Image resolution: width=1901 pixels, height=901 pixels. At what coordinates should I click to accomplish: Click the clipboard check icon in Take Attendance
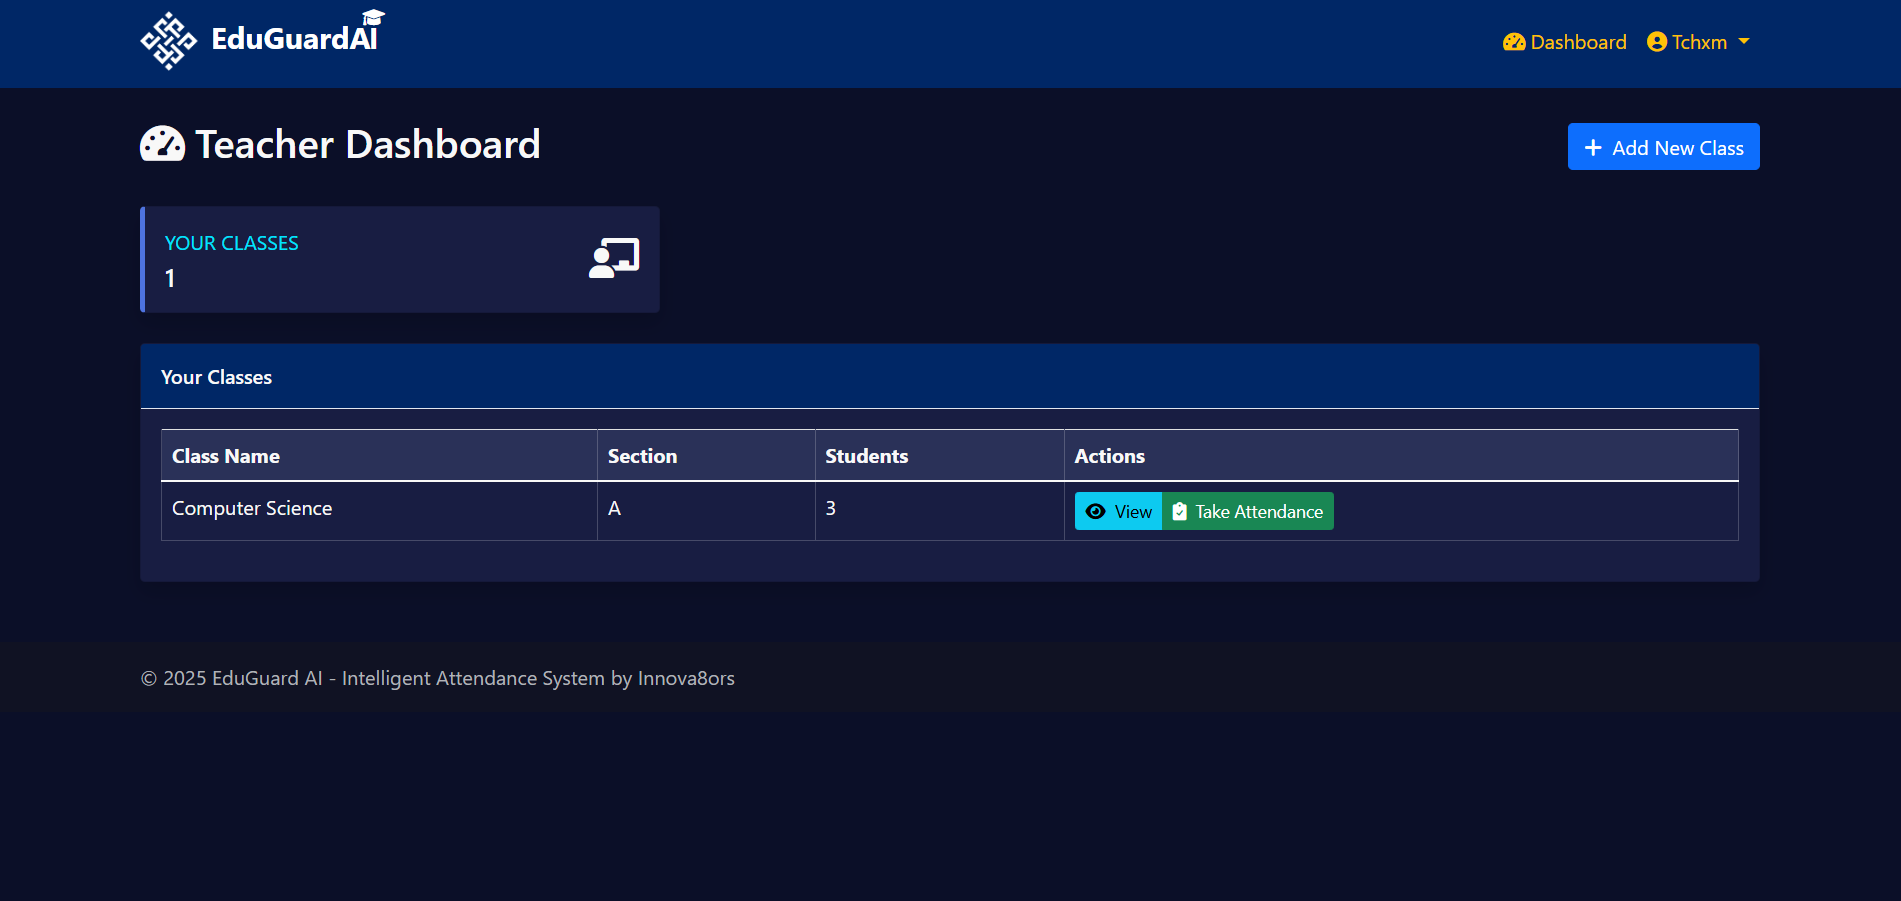[1180, 511]
